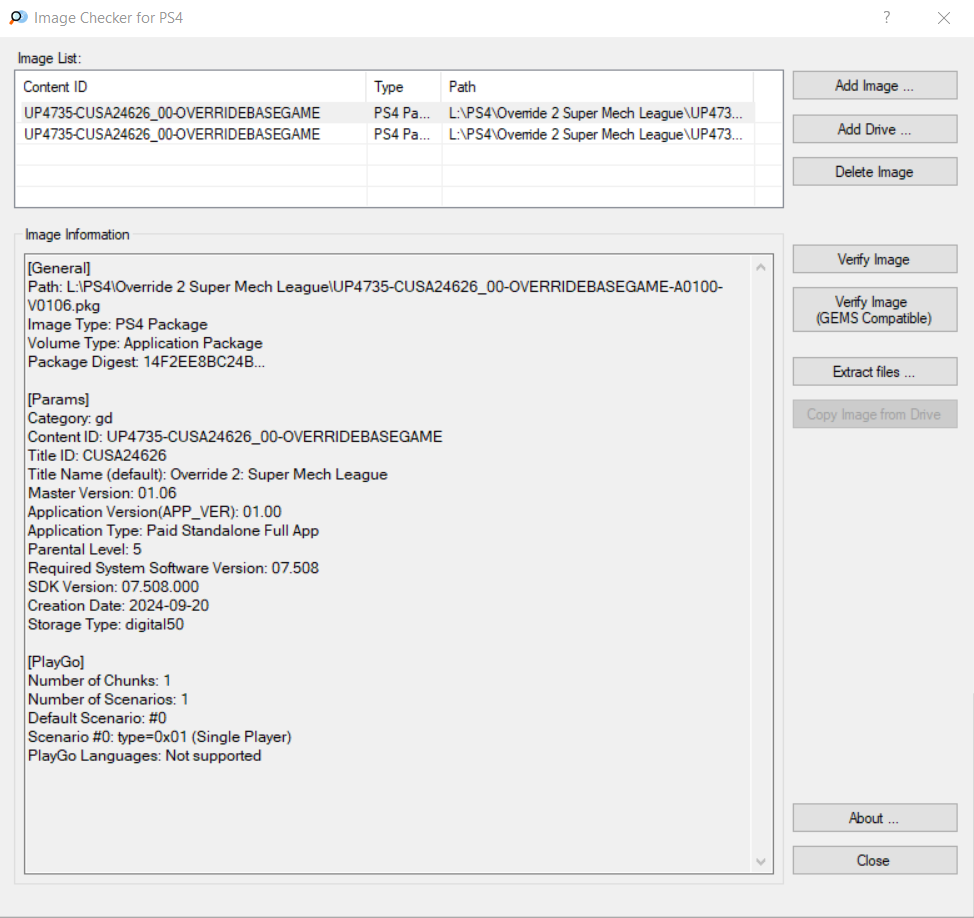Open the About dialog

coord(875,818)
